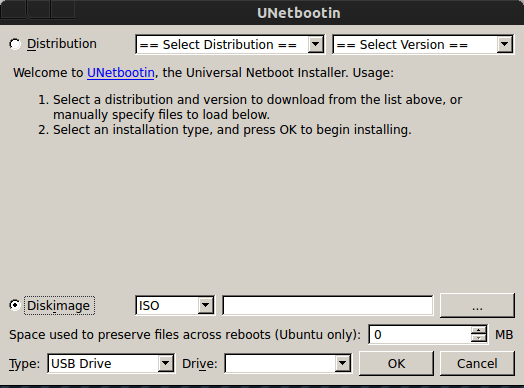Decrease the persistence space value
Image resolution: width=524 pixels, height=388 pixels.
click(x=479, y=338)
